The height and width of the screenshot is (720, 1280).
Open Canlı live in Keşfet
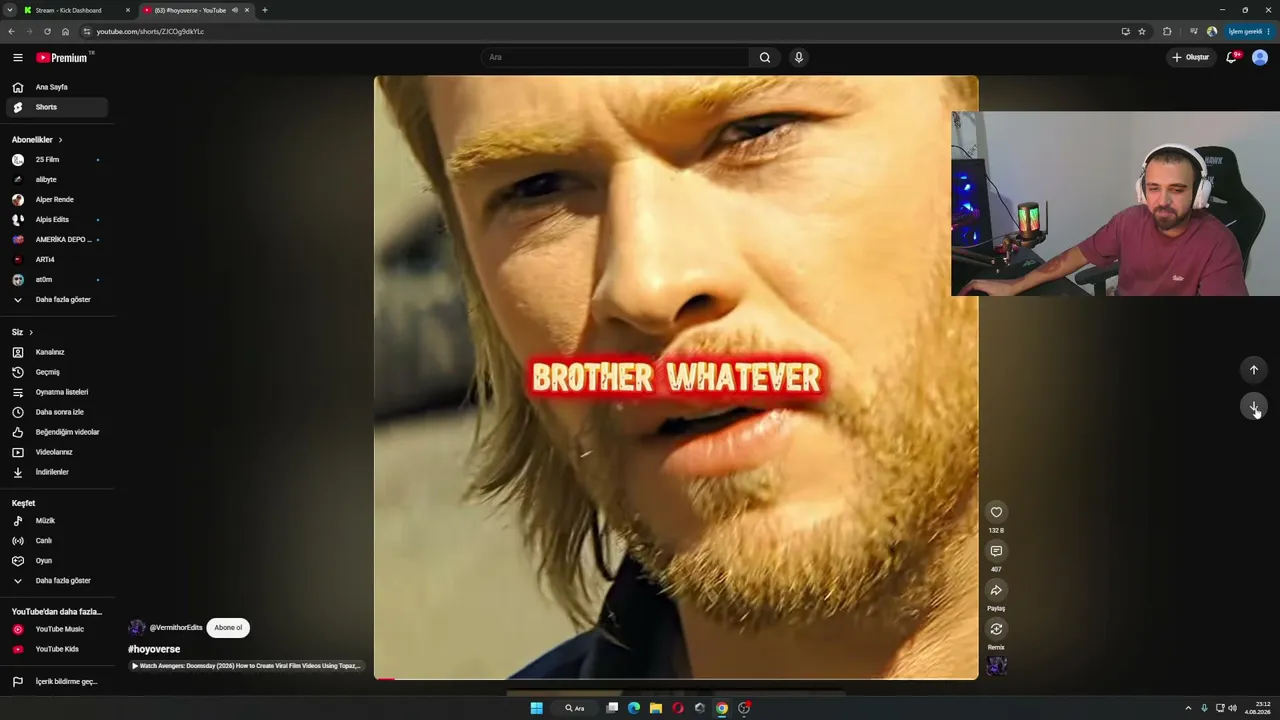(57, 541)
